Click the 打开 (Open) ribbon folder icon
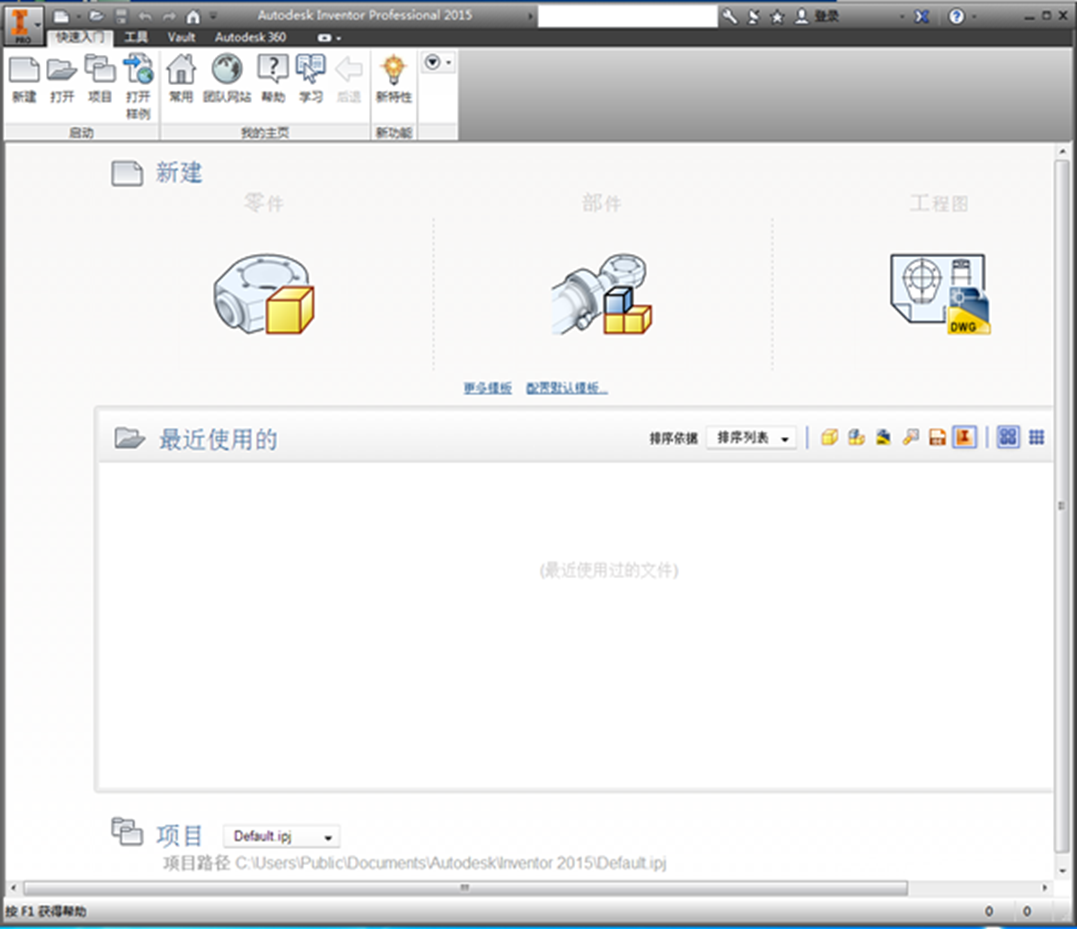This screenshot has height=929, width=1077. (62, 79)
